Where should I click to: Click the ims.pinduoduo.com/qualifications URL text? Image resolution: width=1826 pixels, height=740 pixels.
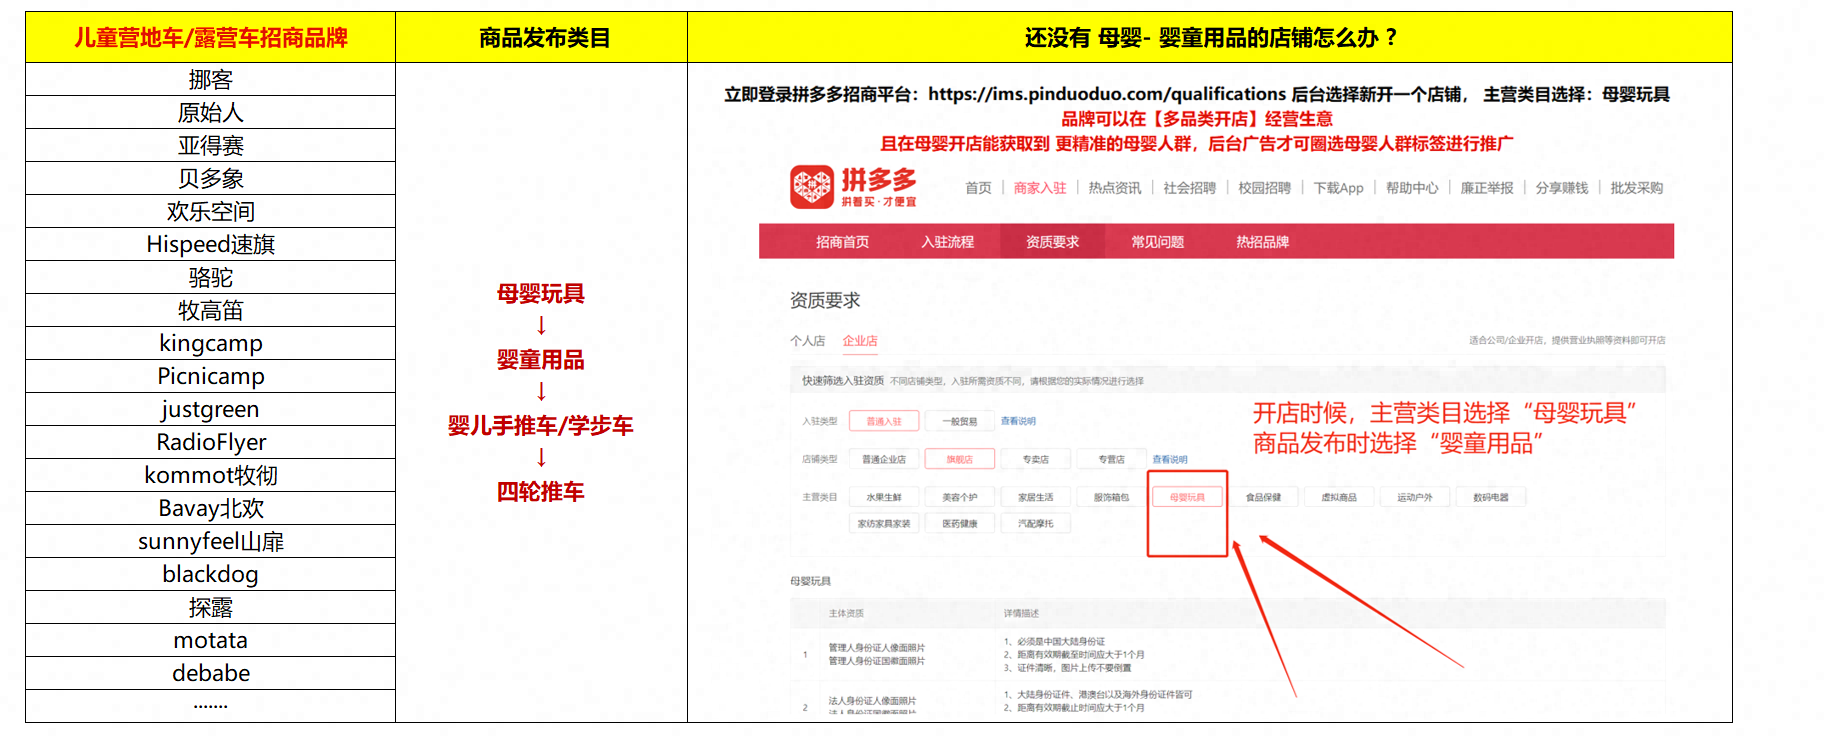coord(1107,94)
